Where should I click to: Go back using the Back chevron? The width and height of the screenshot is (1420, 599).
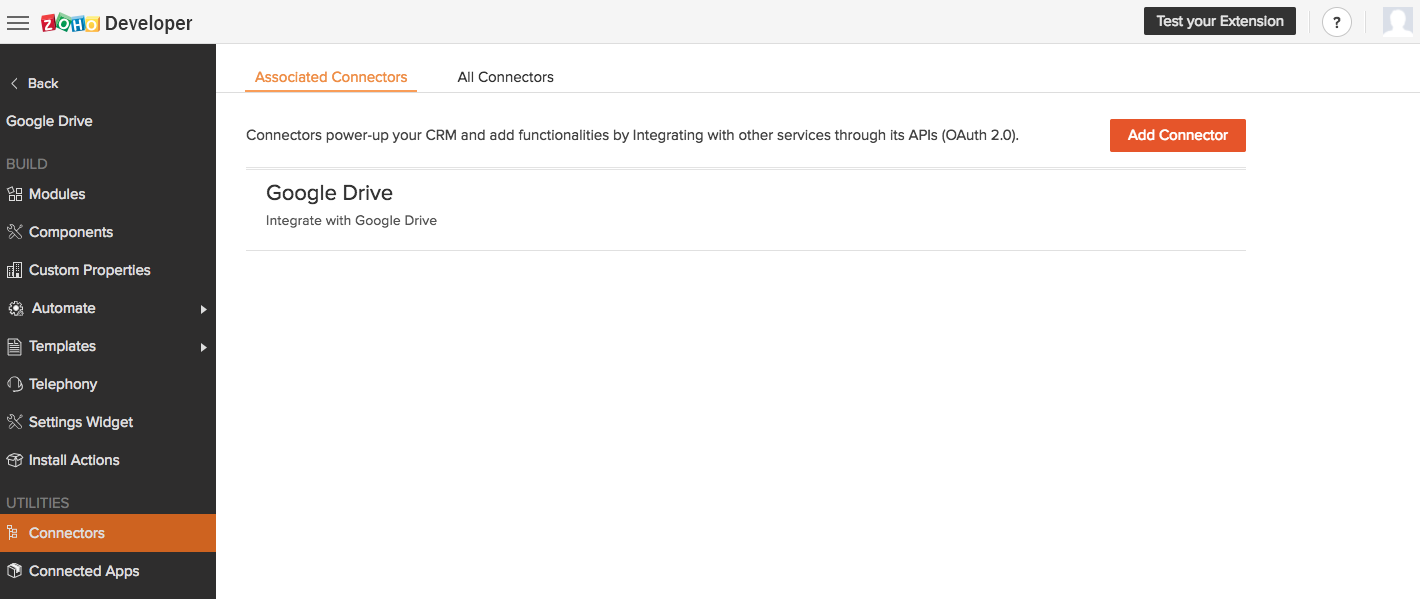coord(14,83)
